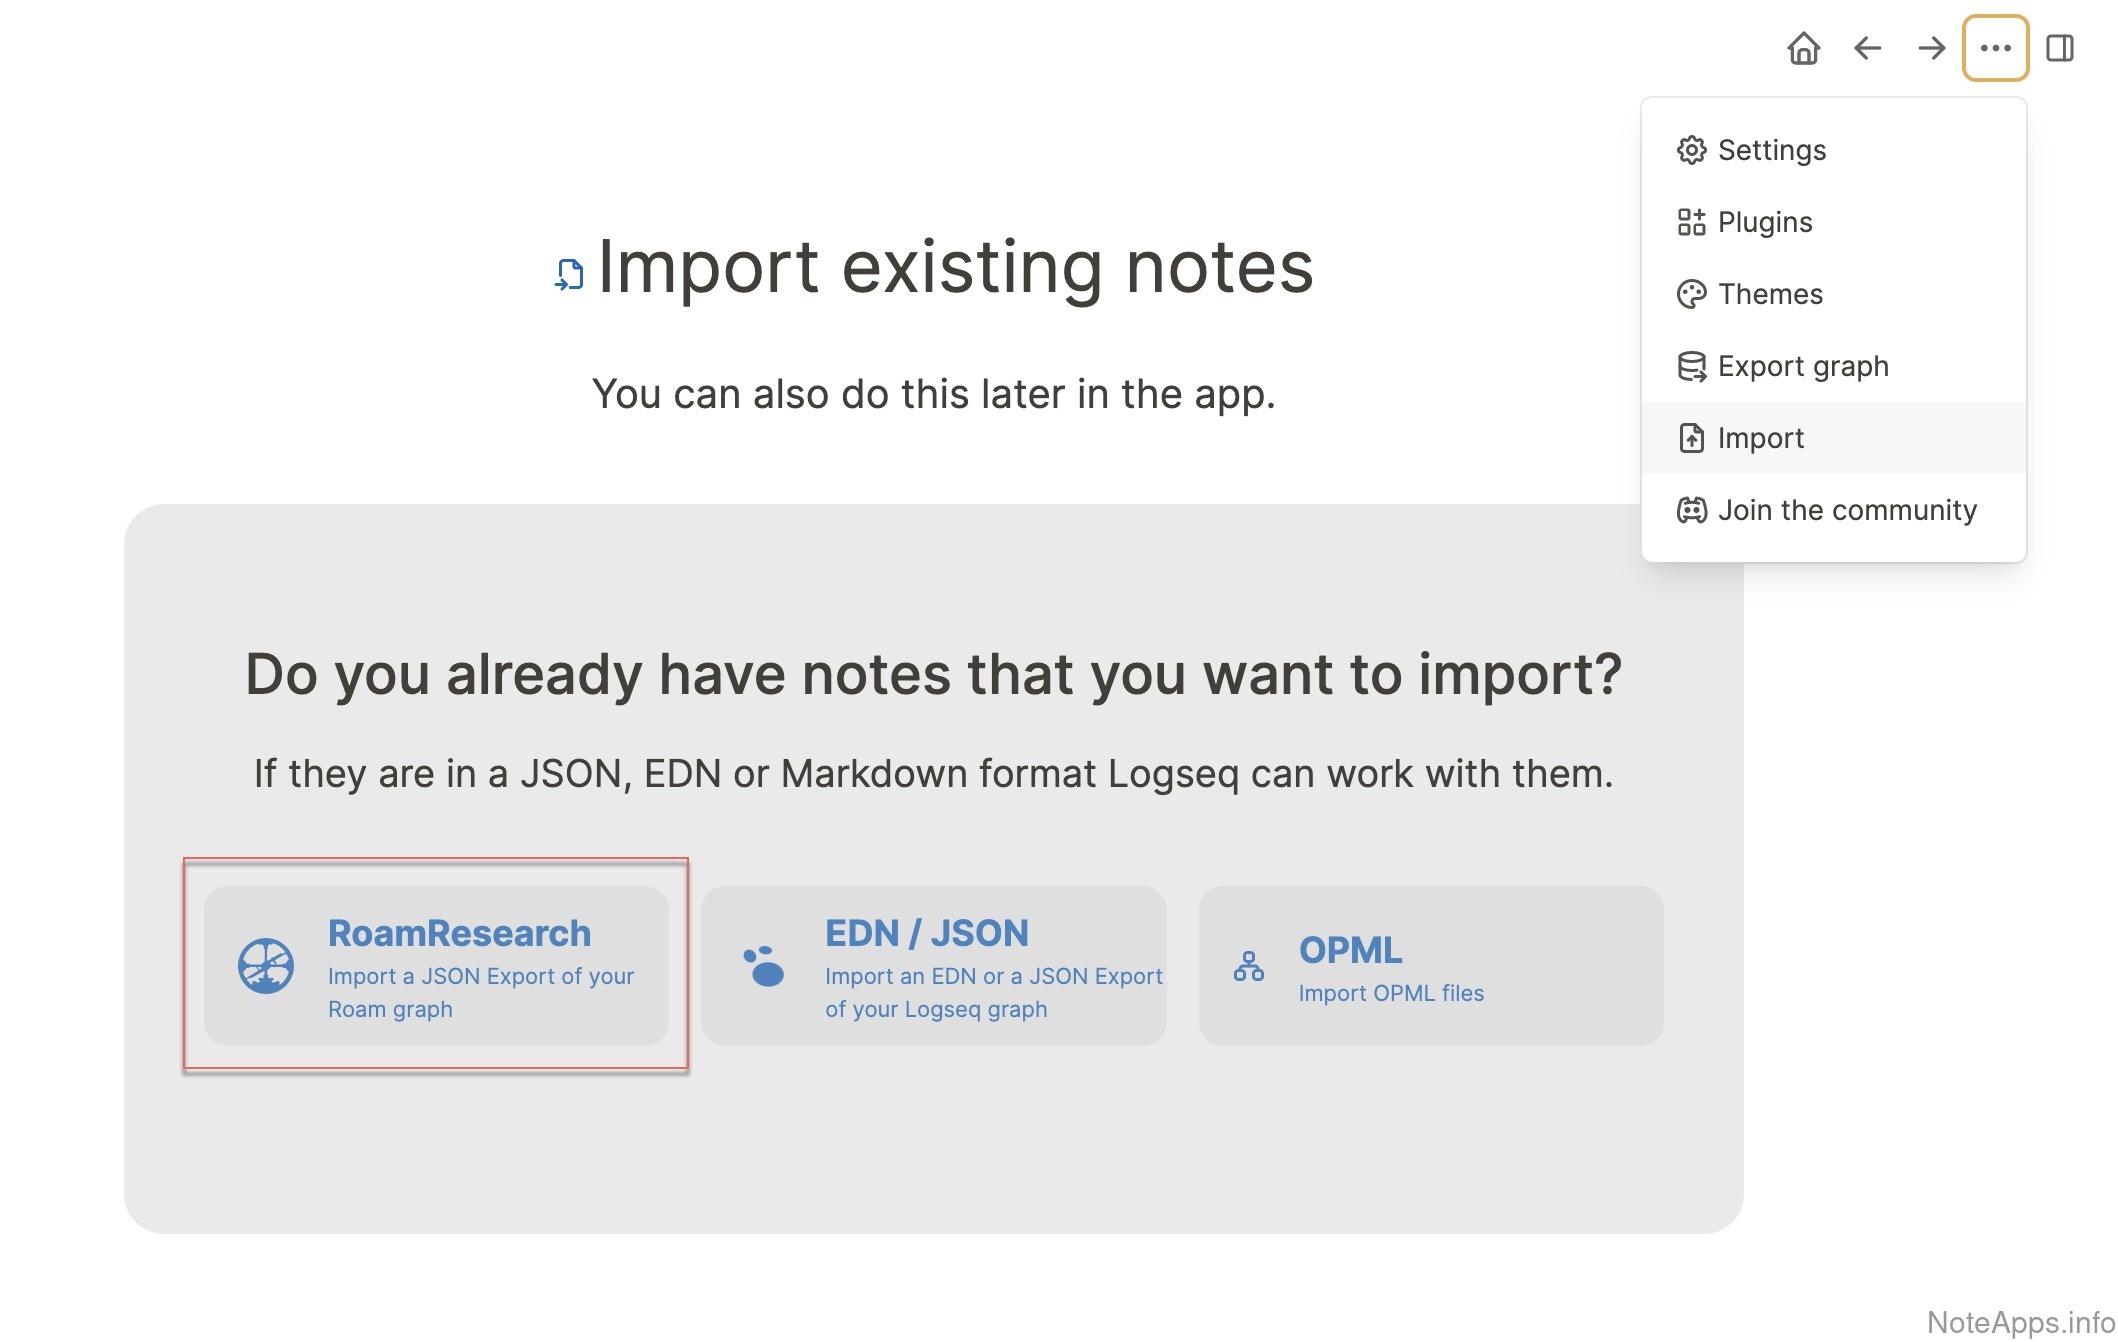Open Settings from the dropdown menu
The width and height of the screenshot is (2118, 1342).
(x=1771, y=150)
